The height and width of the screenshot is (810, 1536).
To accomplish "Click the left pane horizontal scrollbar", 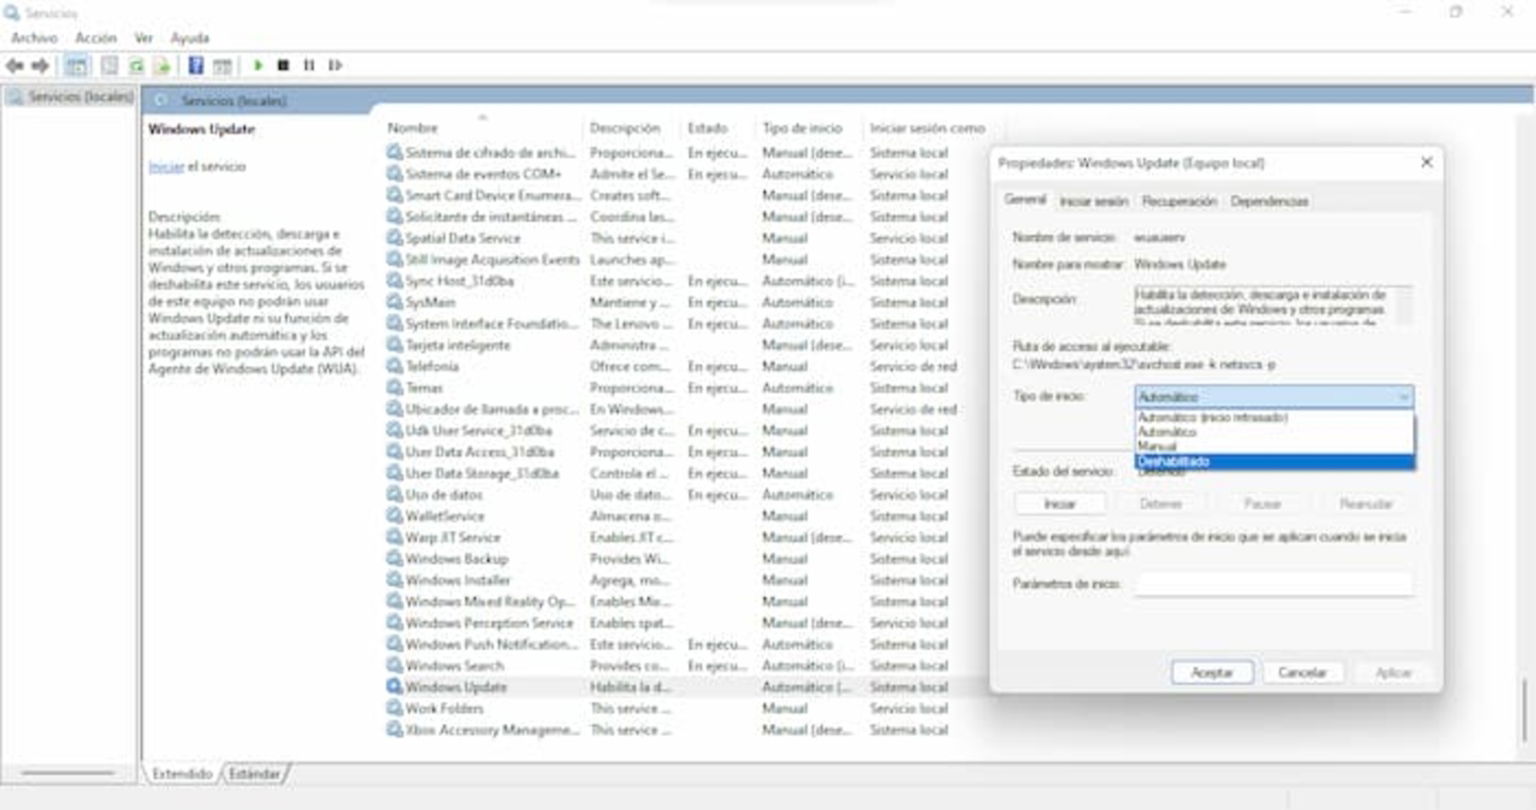I will (68, 773).
